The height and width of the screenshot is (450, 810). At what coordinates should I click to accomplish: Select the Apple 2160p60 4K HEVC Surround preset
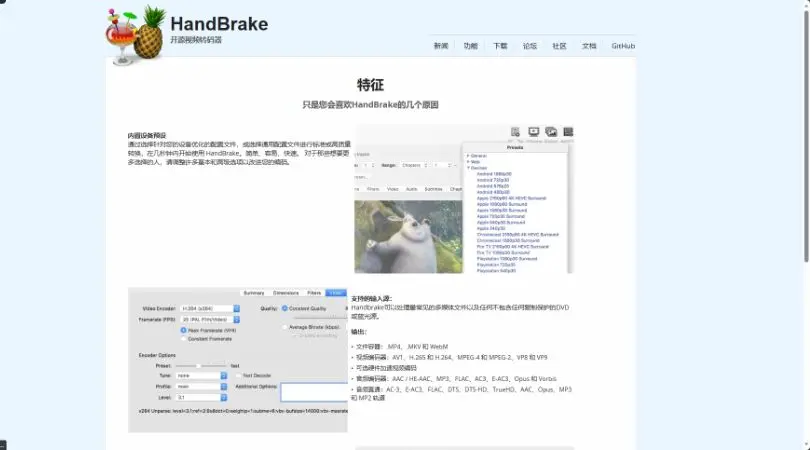coord(511,198)
